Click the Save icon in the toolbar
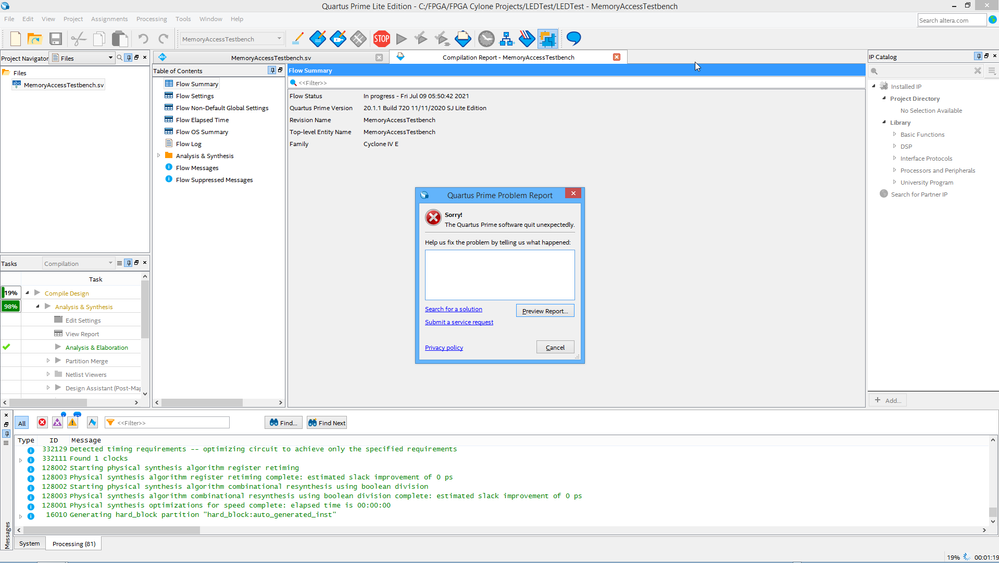Screen dimensions: 999x563 pyautogui.click(x=56, y=39)
